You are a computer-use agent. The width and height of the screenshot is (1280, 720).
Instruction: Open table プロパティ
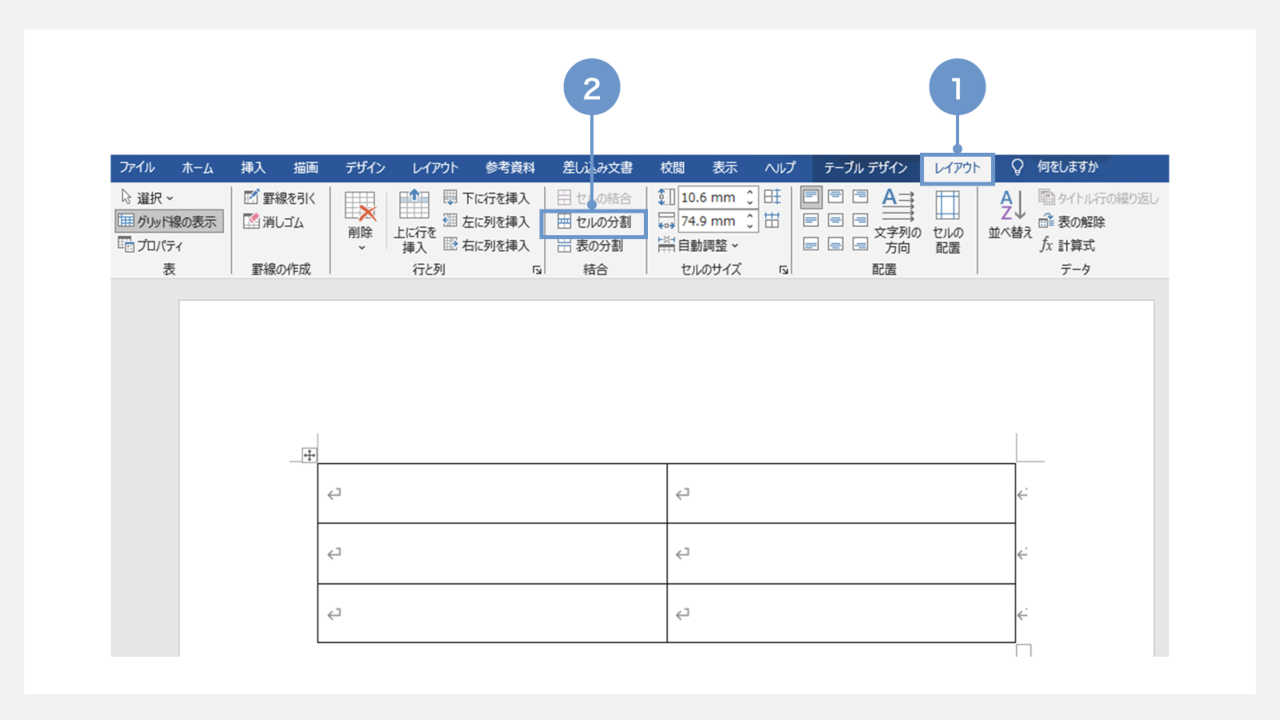pyautogui.click(x=151, y=245)
